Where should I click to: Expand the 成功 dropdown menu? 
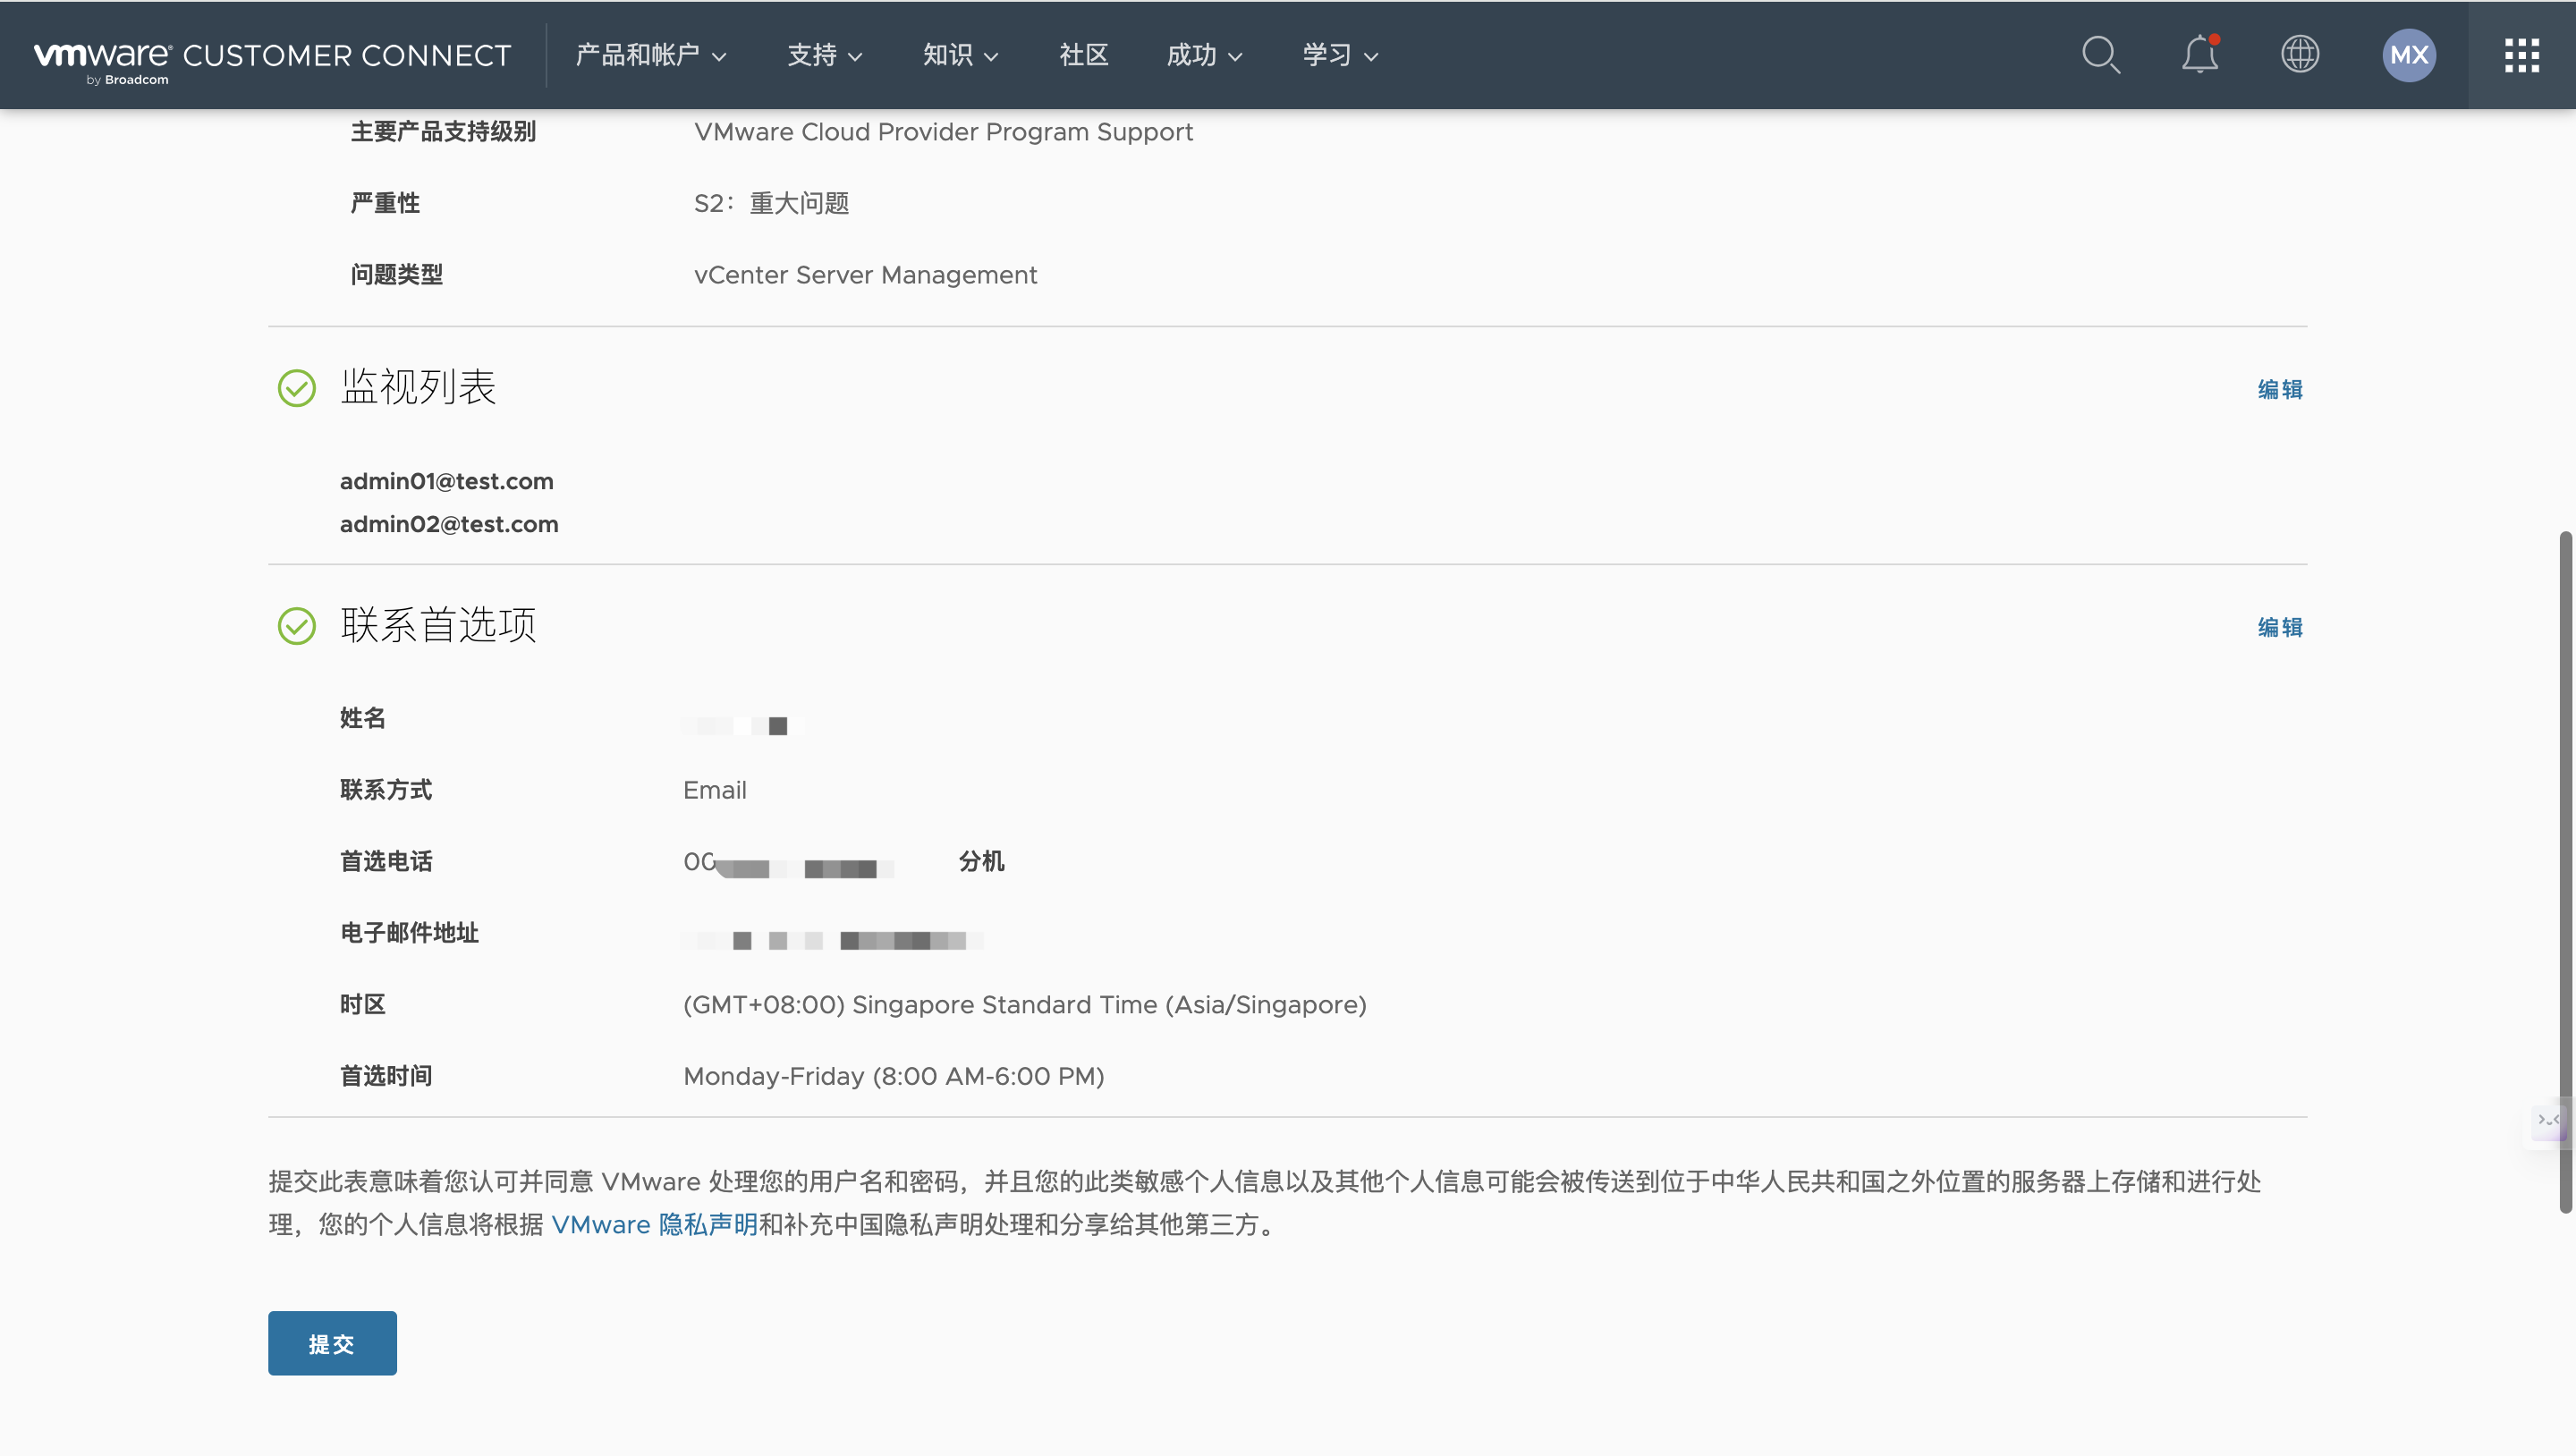coord(1205,55)
